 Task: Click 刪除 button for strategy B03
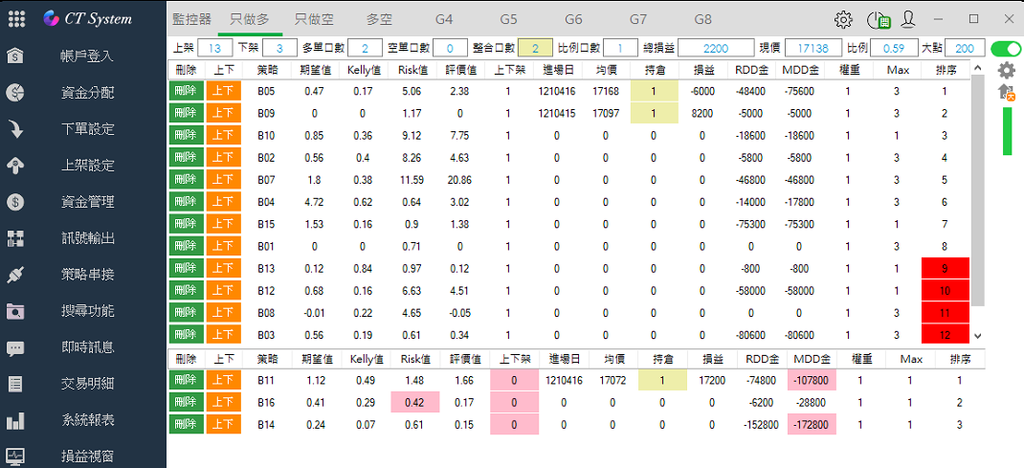[x=186, y=335]
